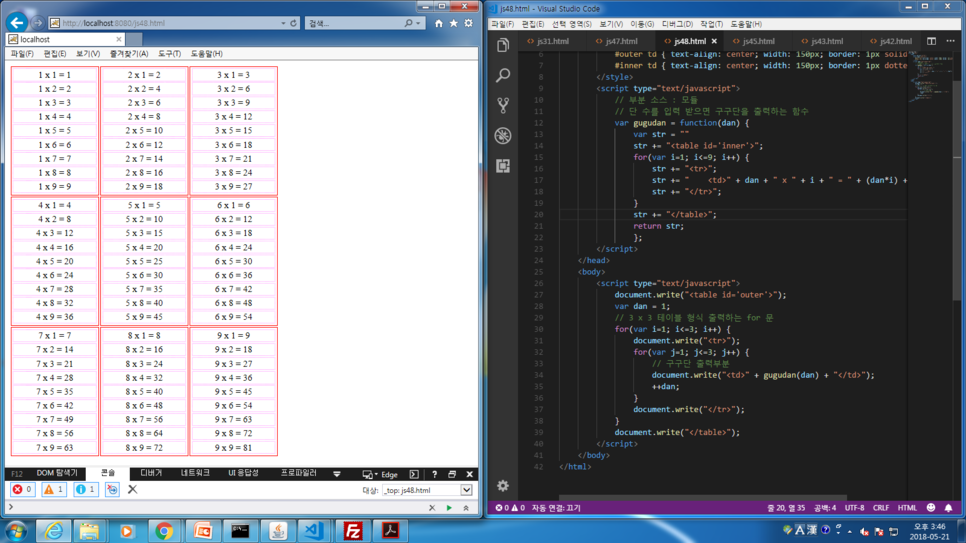Toggle clear-on-navigate console button

pos(112,489)
